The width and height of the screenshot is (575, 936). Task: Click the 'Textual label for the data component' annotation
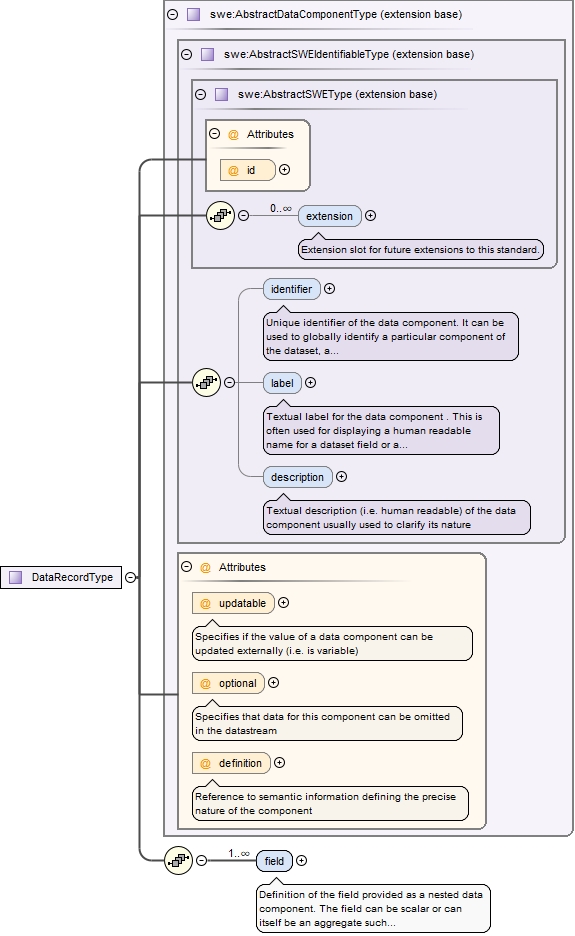tap(381, 430)
